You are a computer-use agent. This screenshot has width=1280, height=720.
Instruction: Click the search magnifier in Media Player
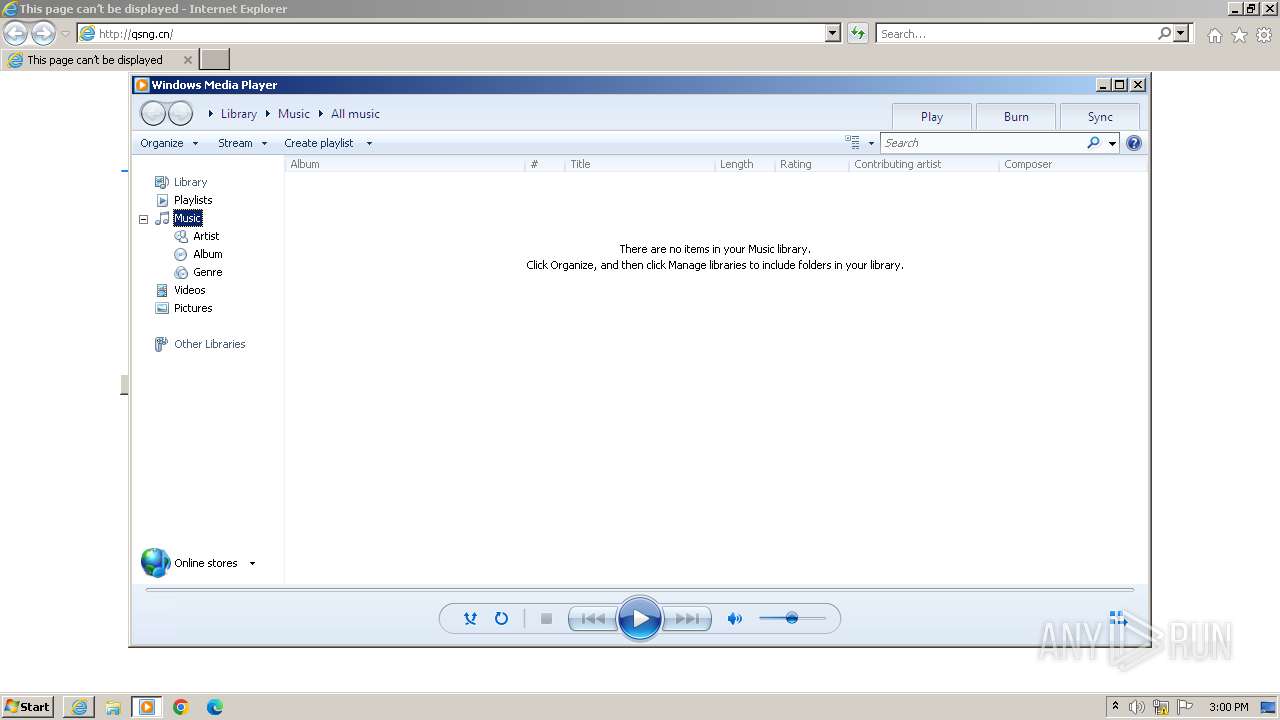(x=1093, y=143)
